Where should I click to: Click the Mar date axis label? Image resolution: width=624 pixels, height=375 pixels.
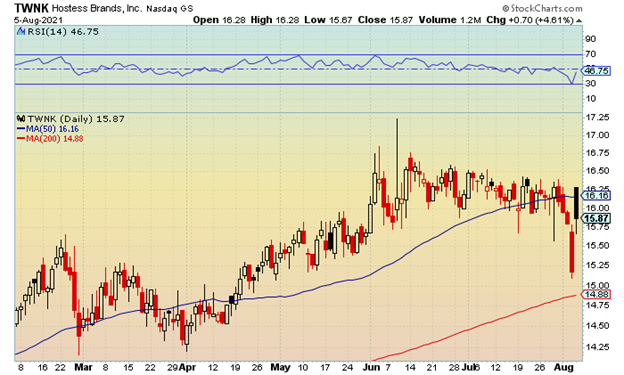83,367
